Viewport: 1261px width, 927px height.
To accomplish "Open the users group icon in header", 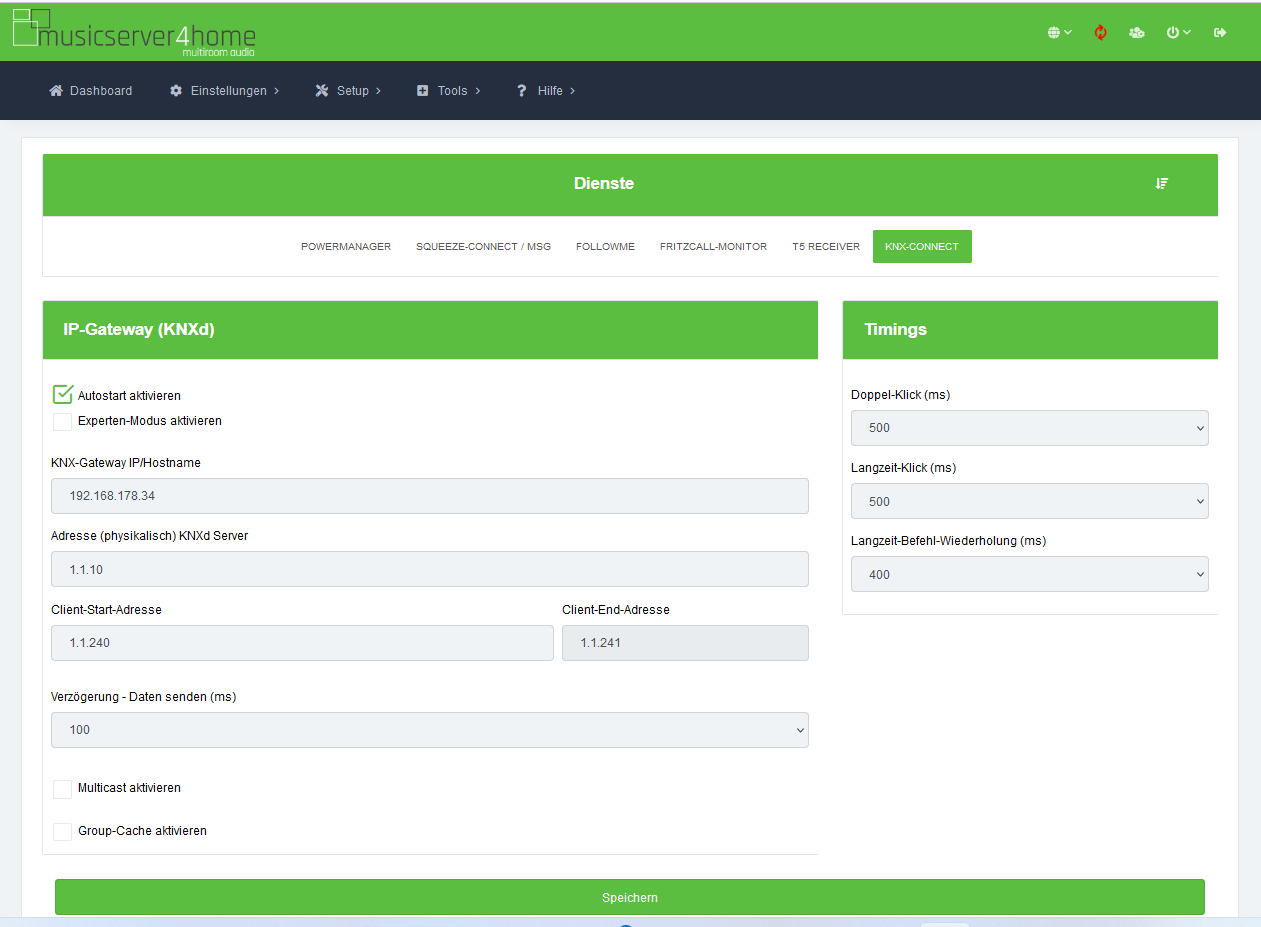I will (x=1136, y=33).
